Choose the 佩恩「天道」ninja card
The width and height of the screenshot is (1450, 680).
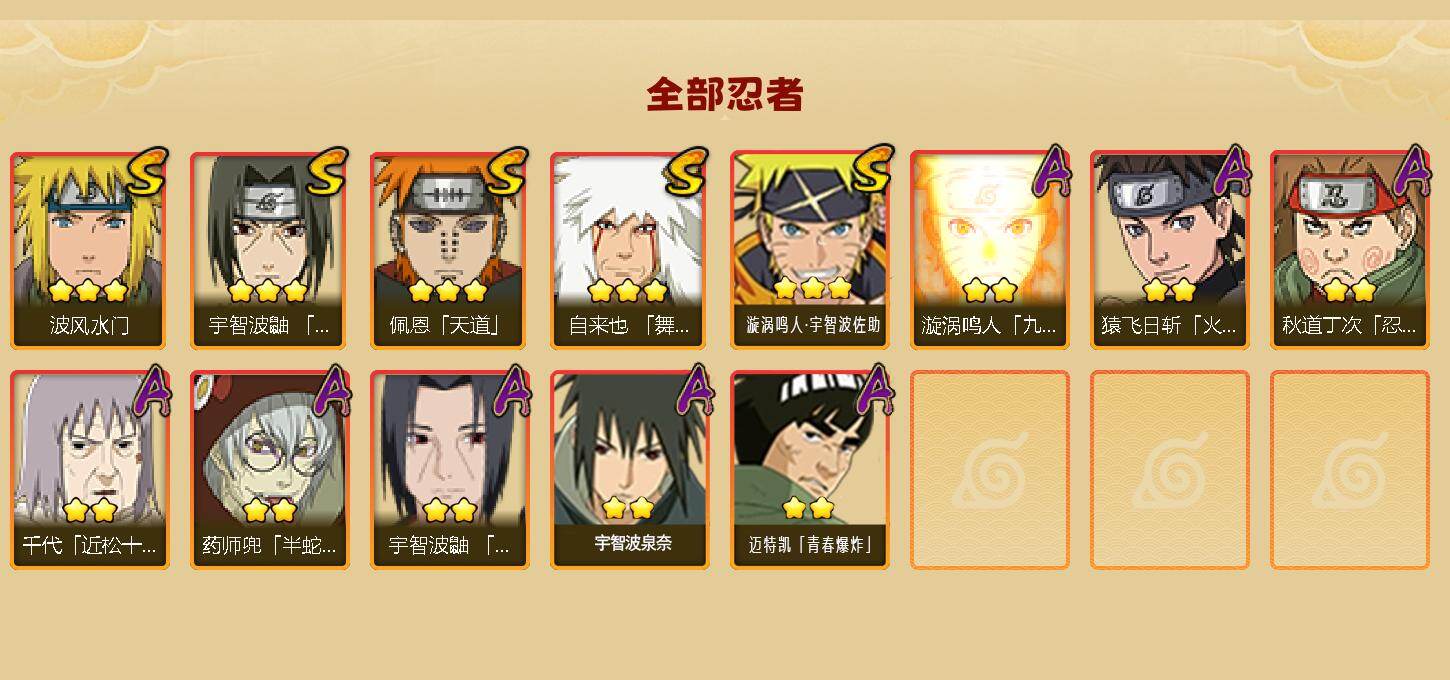coord(448,250)
